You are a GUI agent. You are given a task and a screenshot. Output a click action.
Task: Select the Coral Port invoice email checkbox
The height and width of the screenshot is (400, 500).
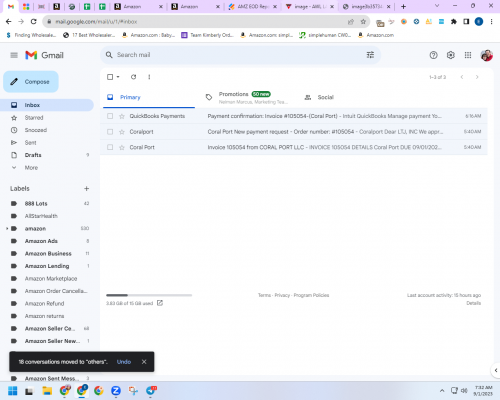pos(110,147)
